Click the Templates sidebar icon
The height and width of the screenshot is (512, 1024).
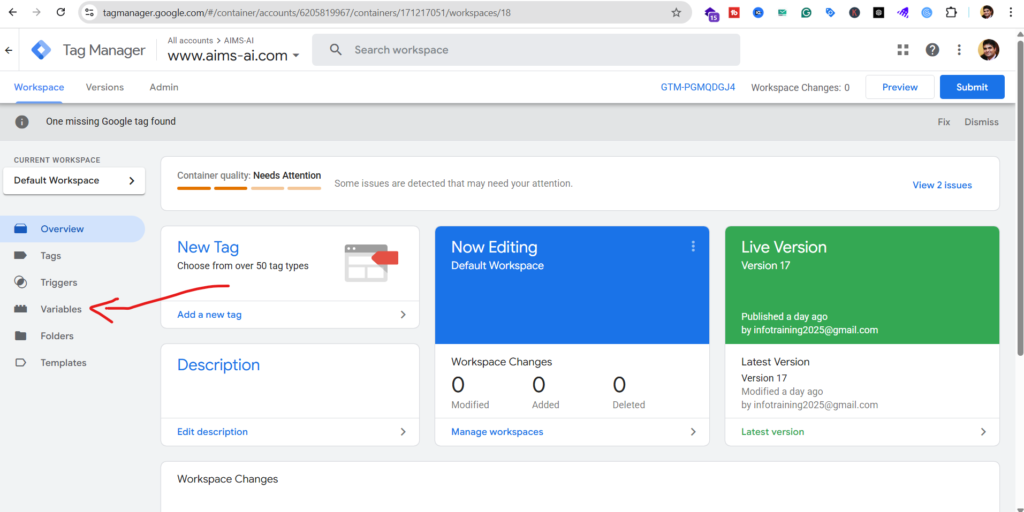(20, 362)
